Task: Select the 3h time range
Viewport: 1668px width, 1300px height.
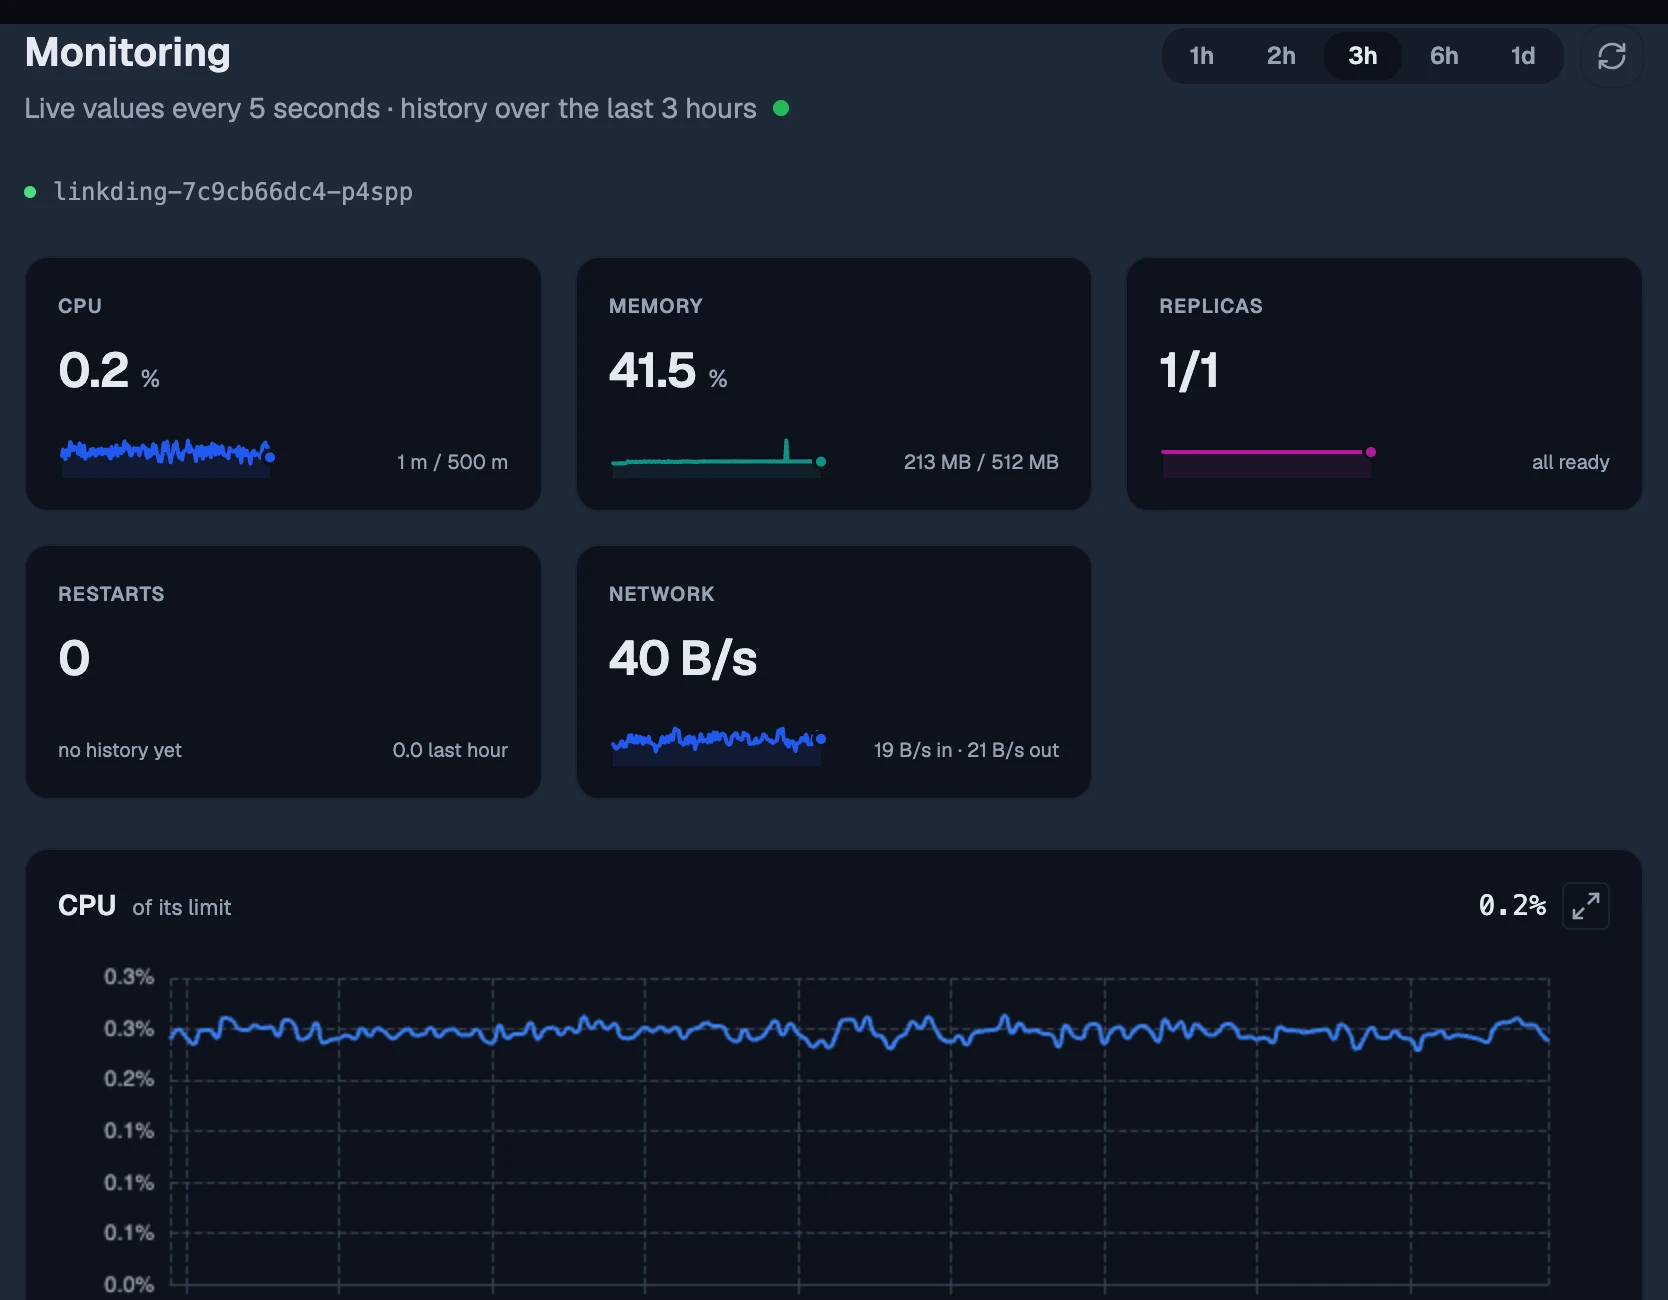Action: pyautogui.click(x=1362, y=56)
